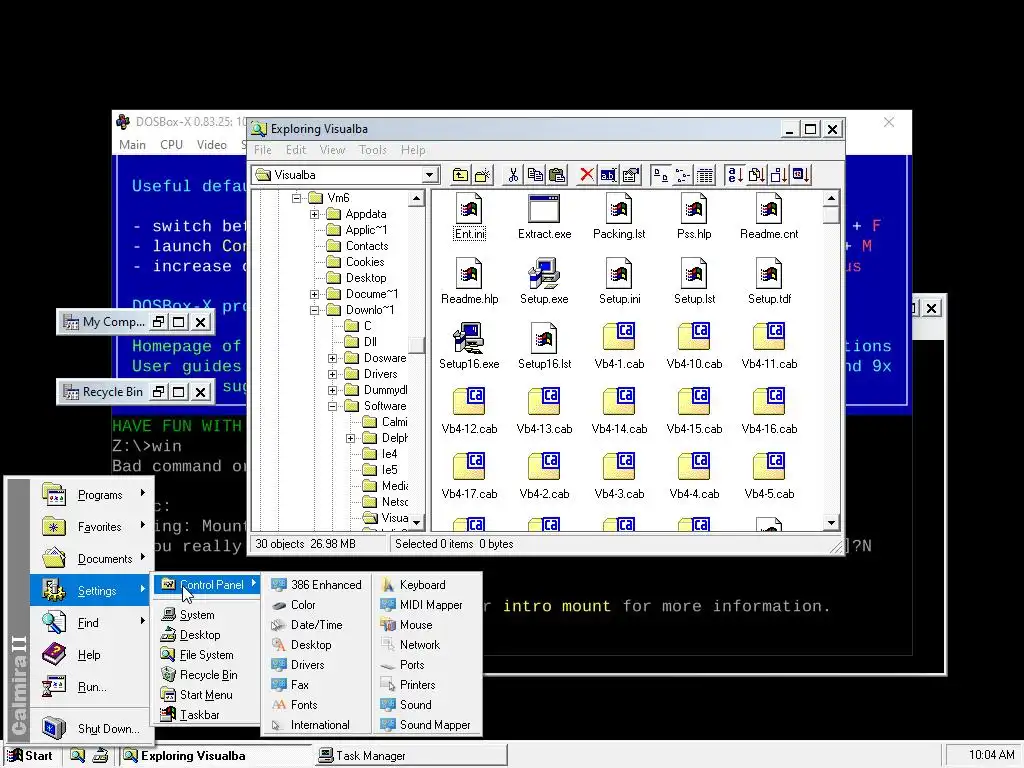
Task: Click the Copy toolbar icon
Action: coord(535,175)
